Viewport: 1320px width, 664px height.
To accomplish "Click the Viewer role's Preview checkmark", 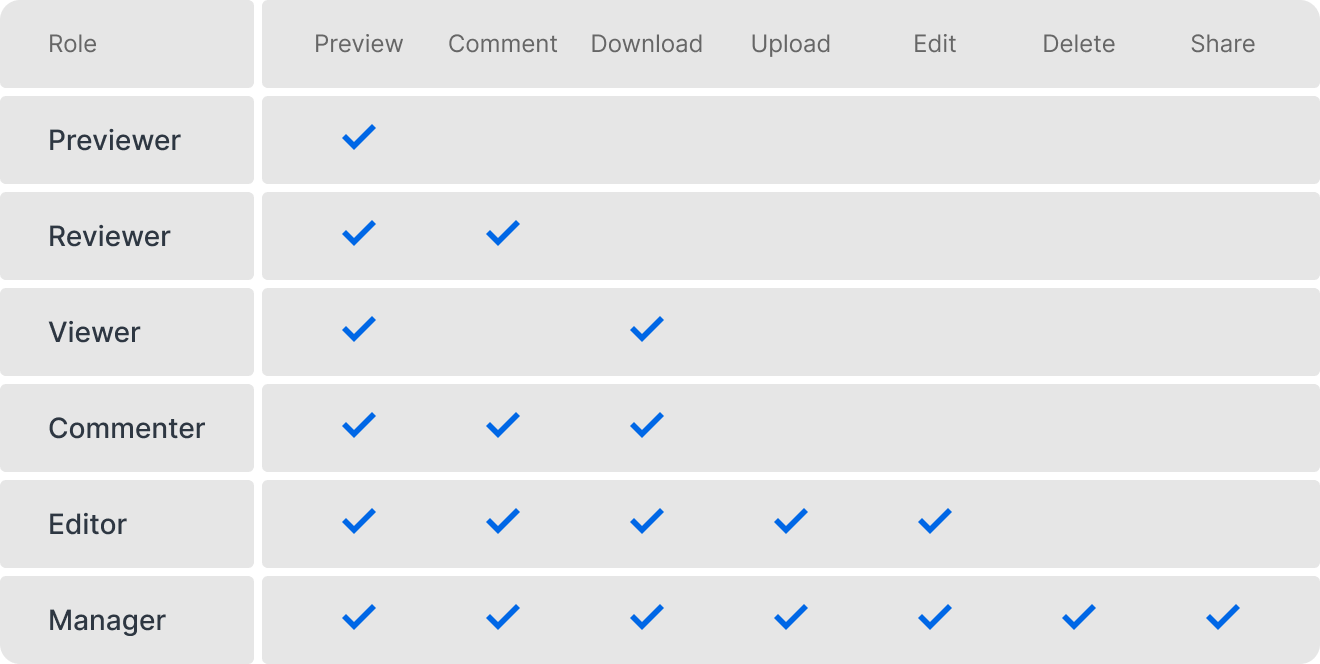I will 359,330.
